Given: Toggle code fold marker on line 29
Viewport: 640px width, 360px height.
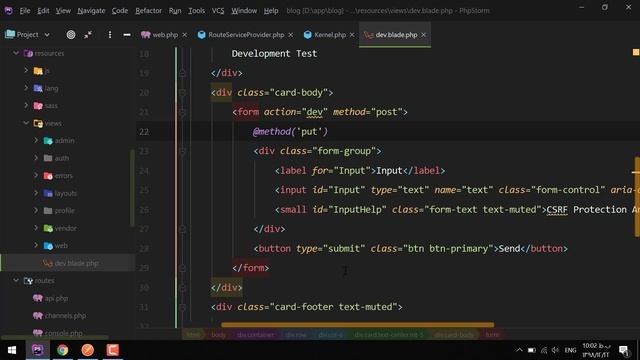Looking at the screenshot, I should click(182, 268).
